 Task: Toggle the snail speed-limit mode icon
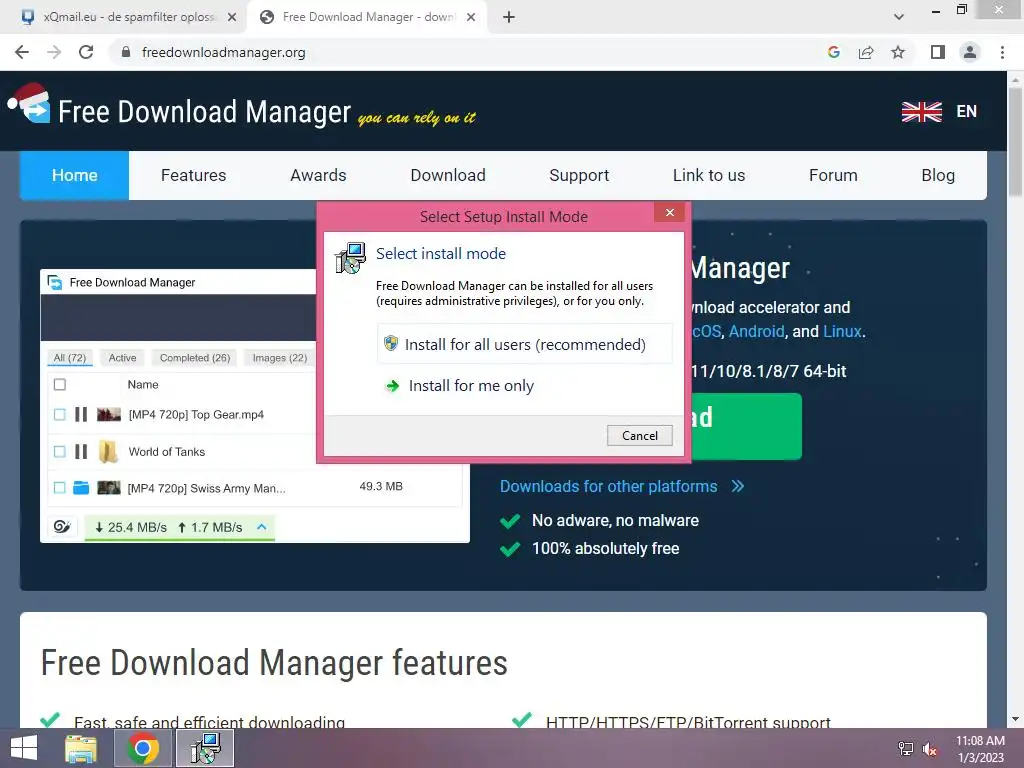62,527
